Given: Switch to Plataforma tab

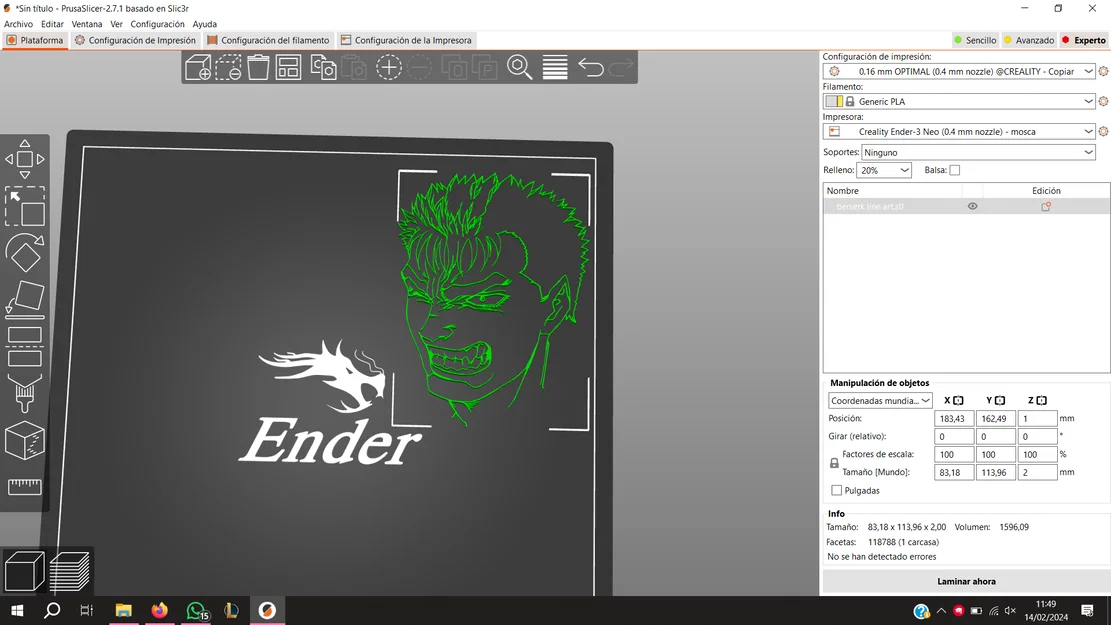Looking at the screenshot, I should coord(35,40).
